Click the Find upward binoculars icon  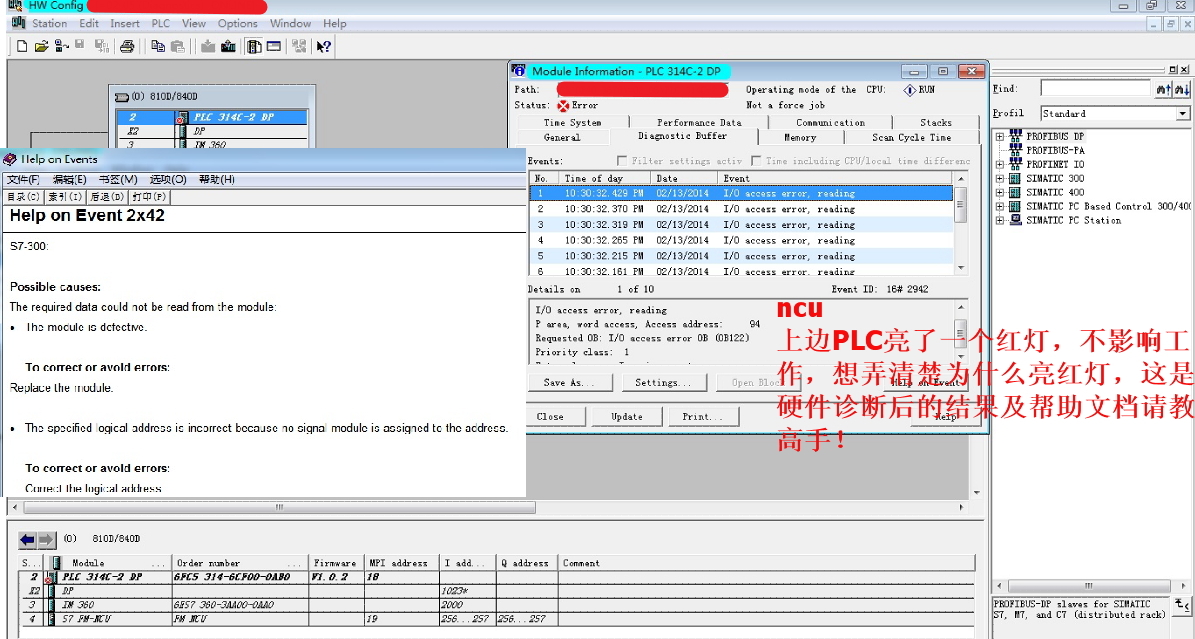[x=1163, y=89]
